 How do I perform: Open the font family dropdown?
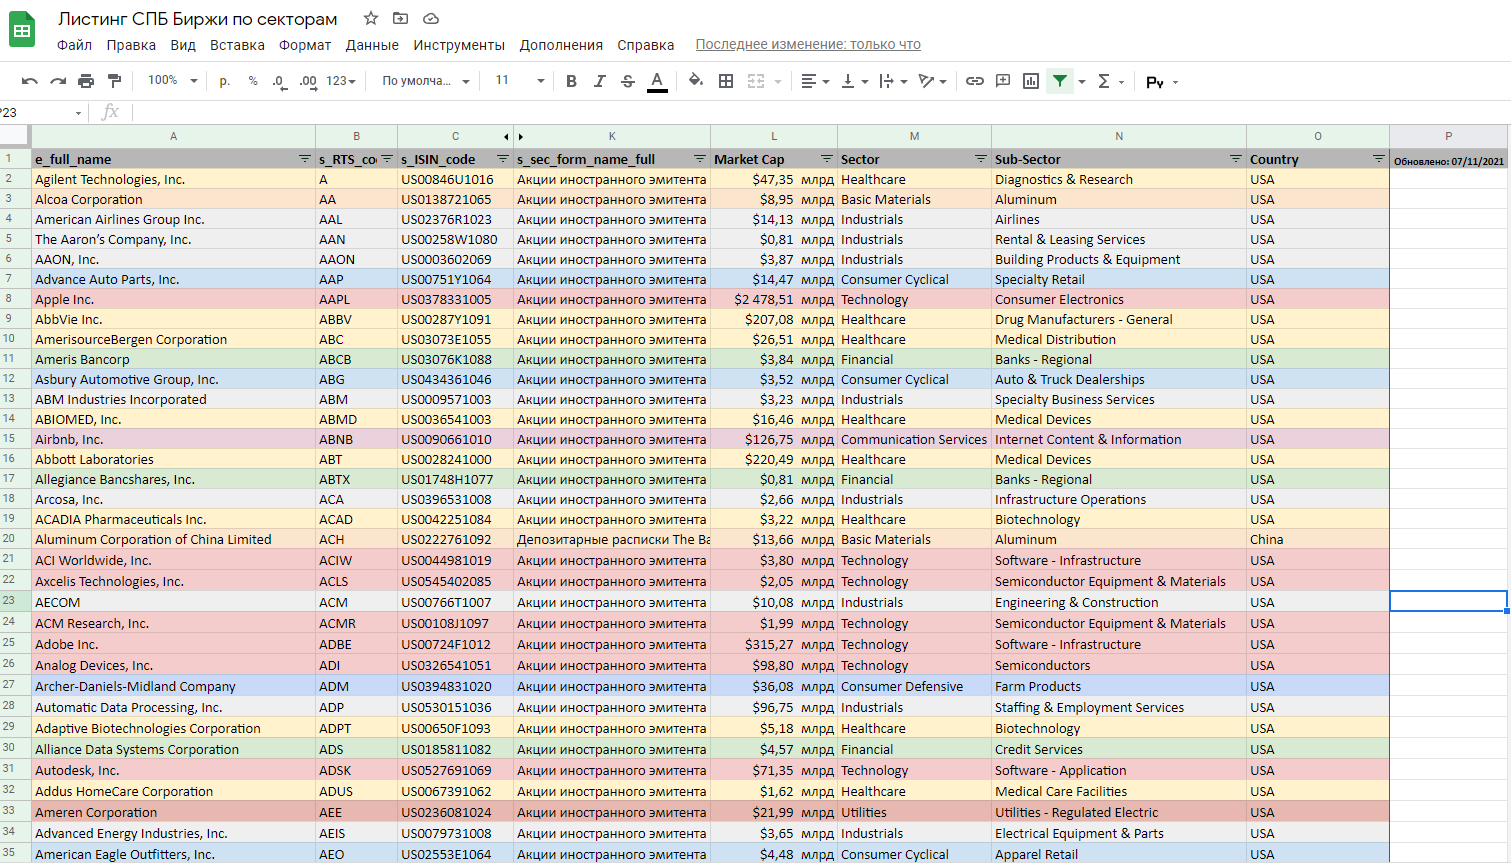(x=425, y=81)
